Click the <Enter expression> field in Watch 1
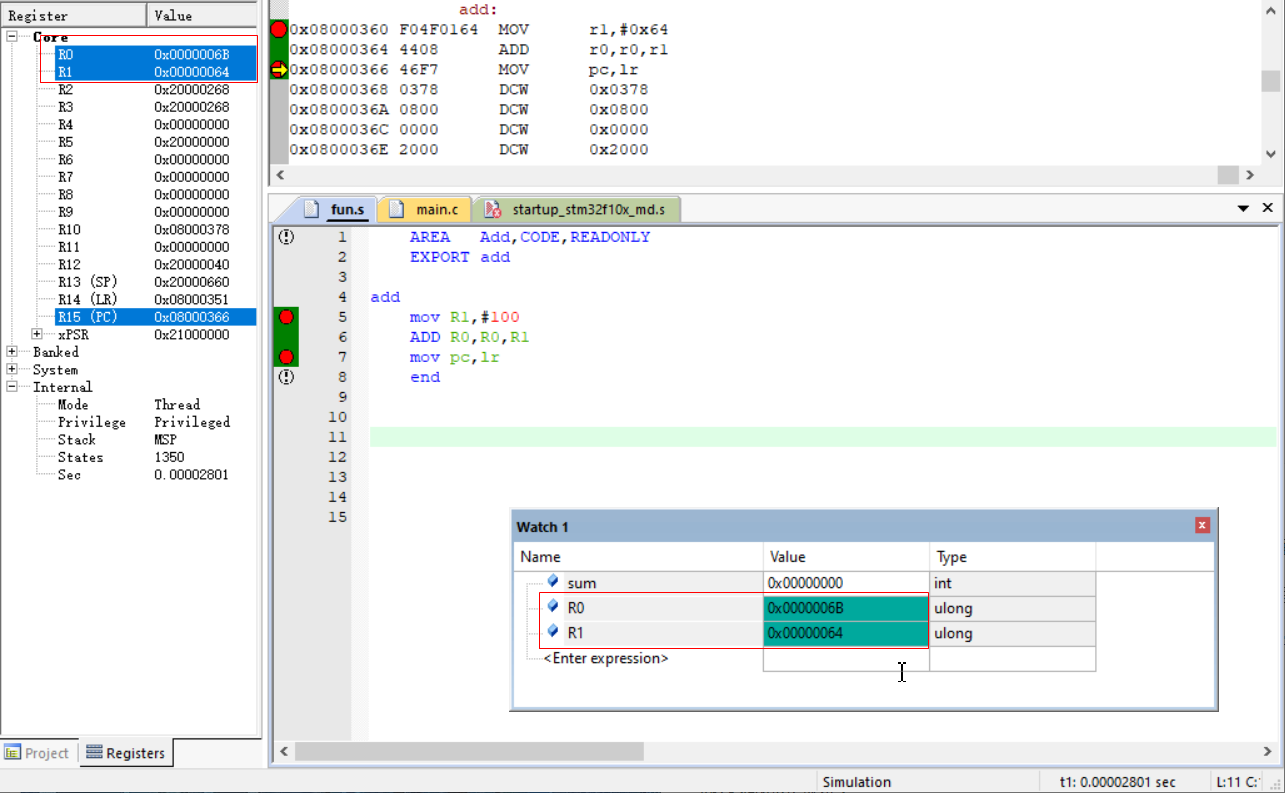The width and height of the screenshot is (1285, 793). 607,658
